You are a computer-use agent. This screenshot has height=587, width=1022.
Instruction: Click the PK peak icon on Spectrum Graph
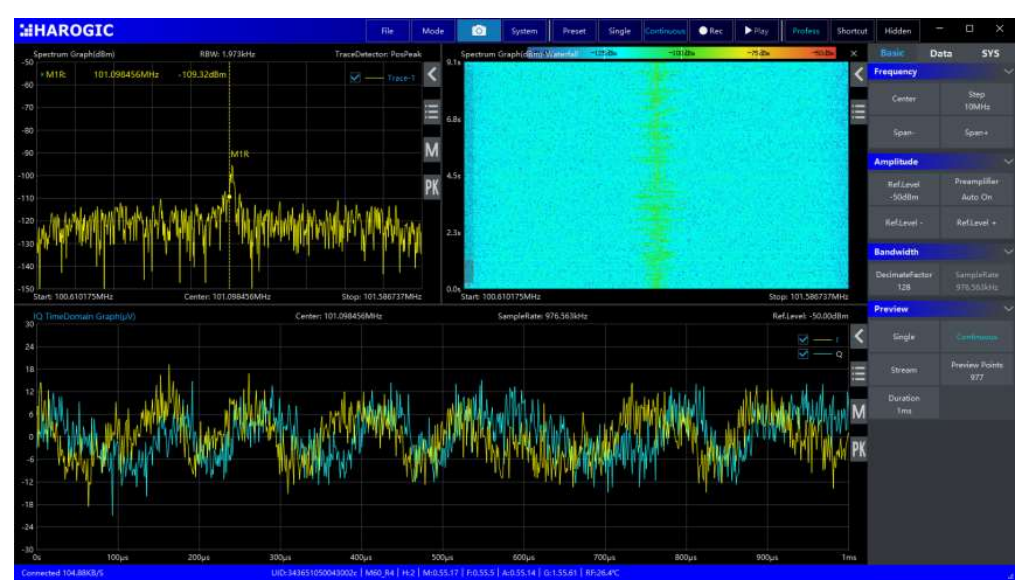pos(431,188)
